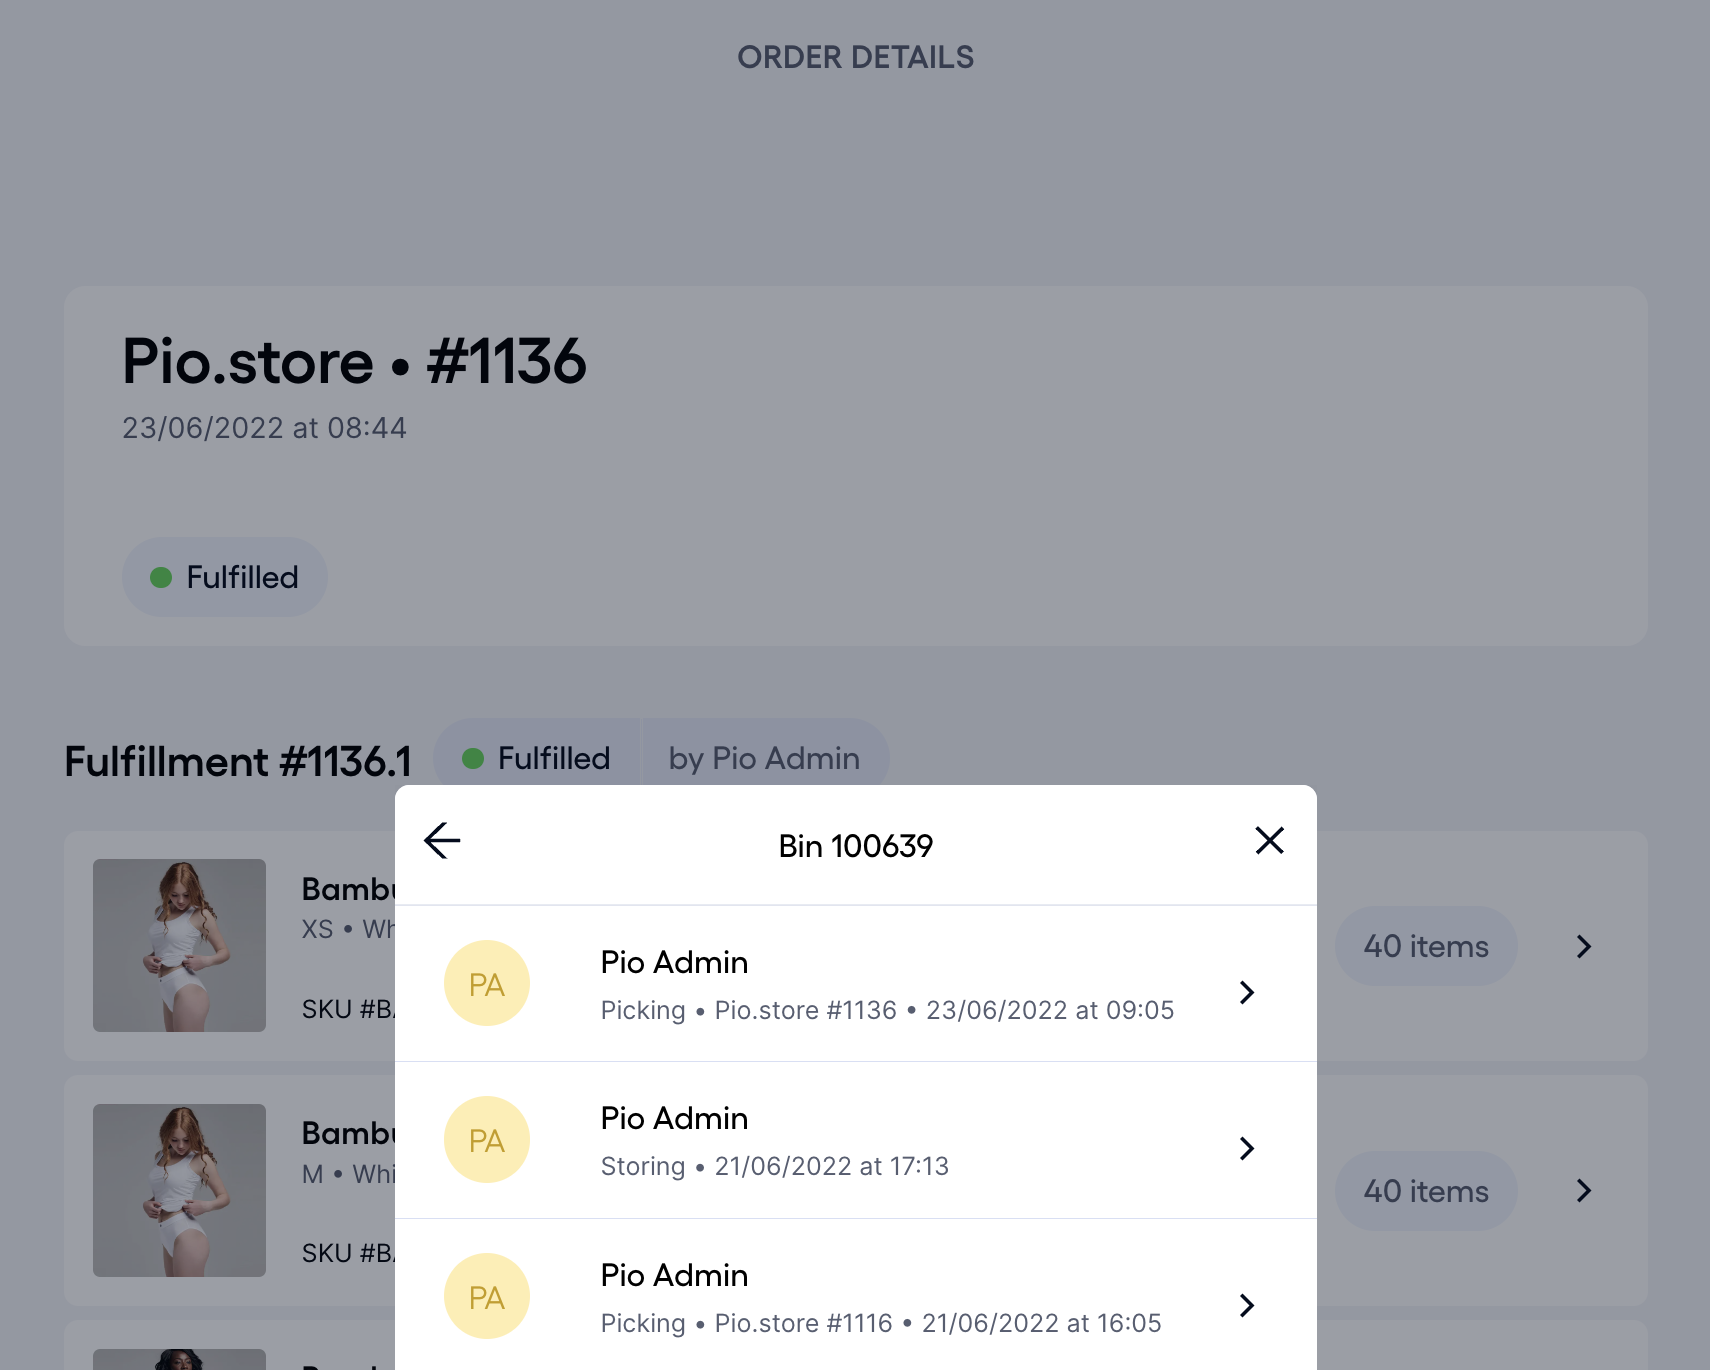Click the 40 items badge on XS row
The width and height of the screenshot is (1710, 1370).
pyautogui.click(x=1426, y=946)
